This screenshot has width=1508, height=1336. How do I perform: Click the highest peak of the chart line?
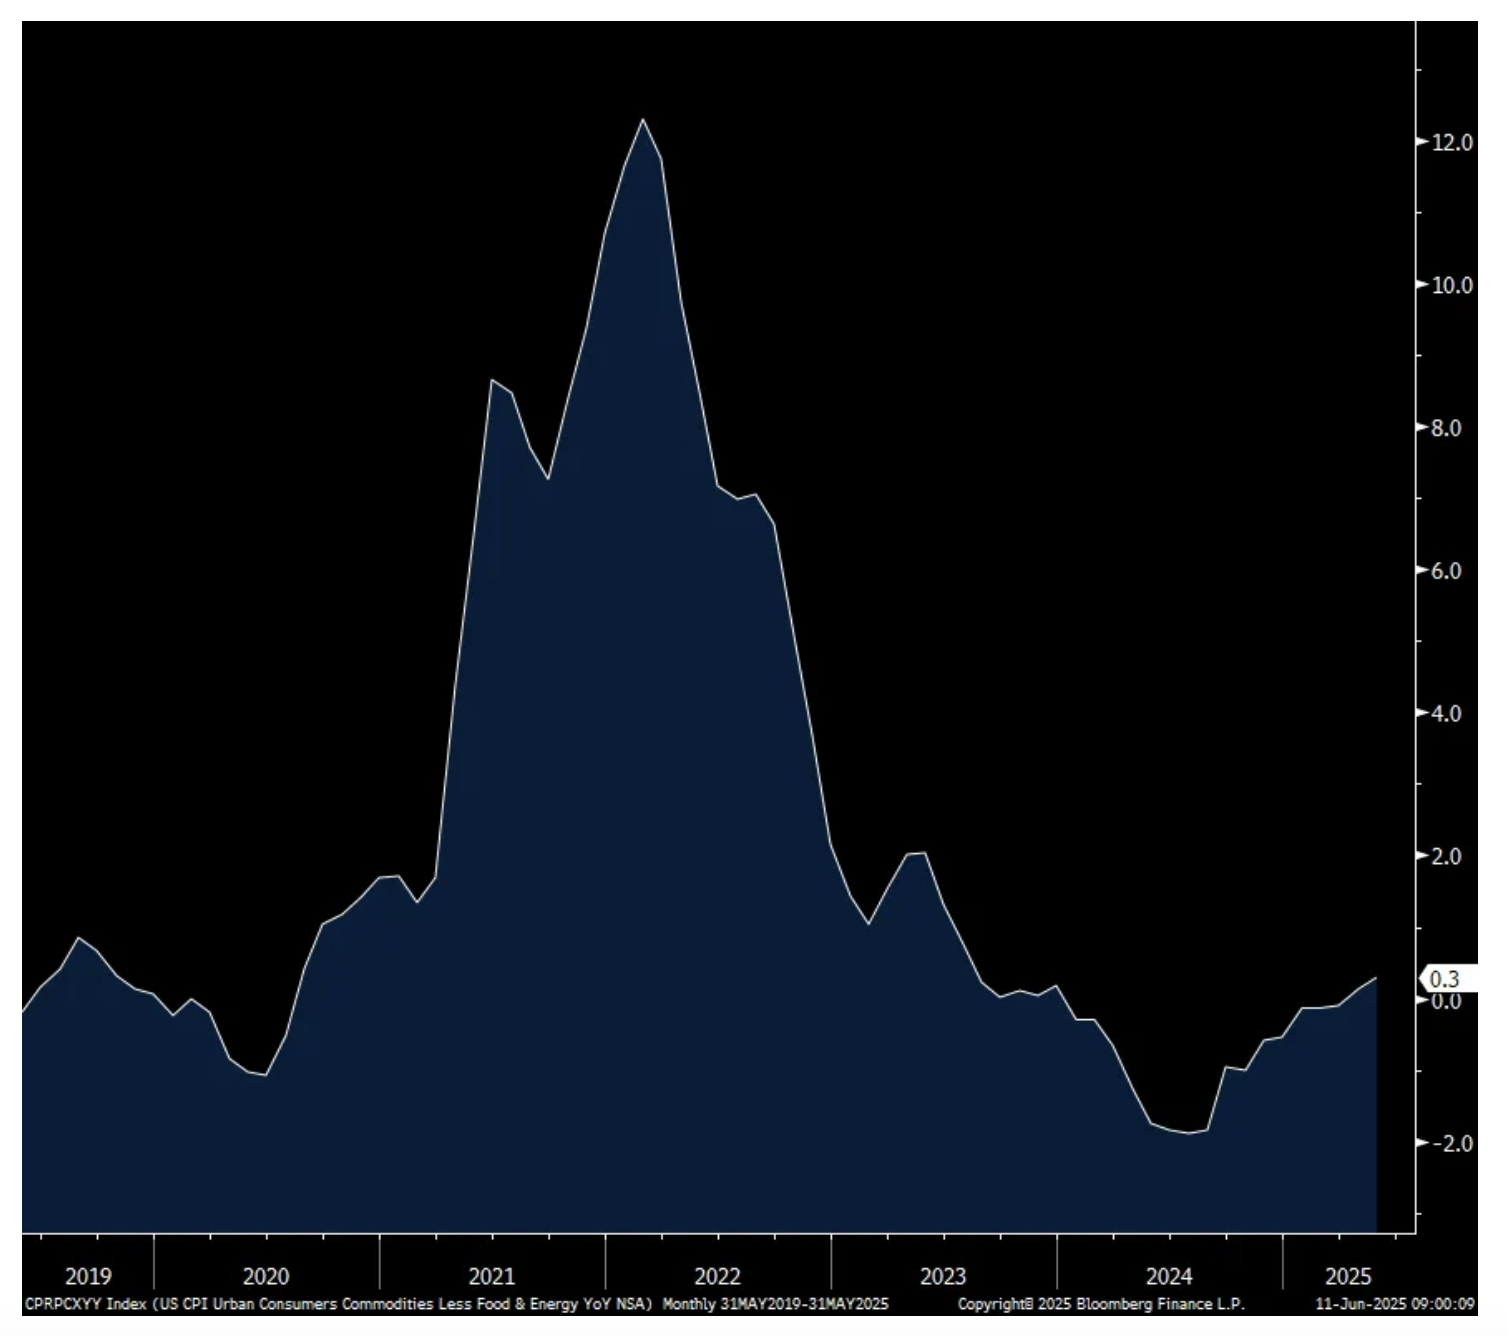642,120
